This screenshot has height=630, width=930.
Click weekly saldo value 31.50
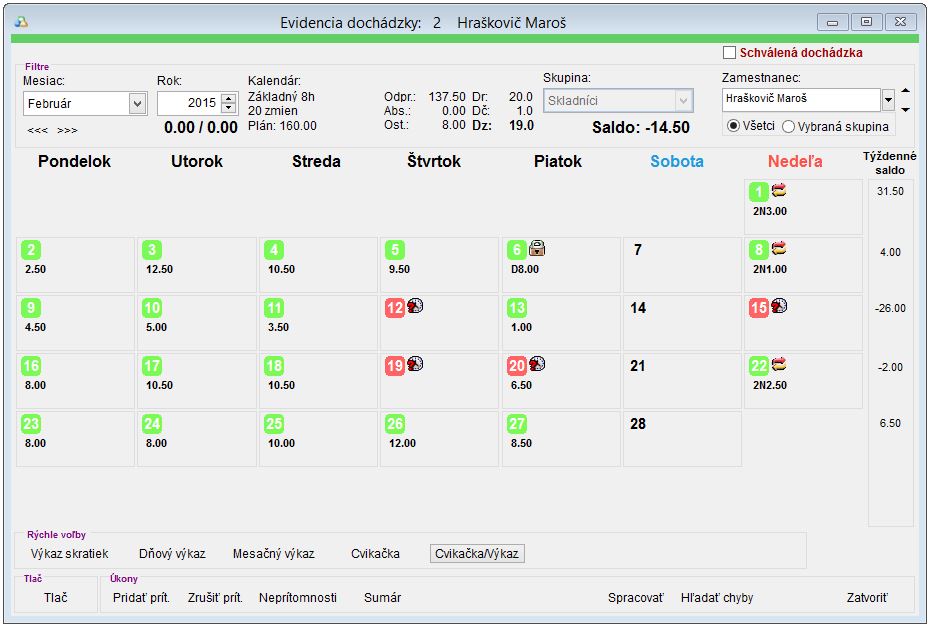coord(890,192)
